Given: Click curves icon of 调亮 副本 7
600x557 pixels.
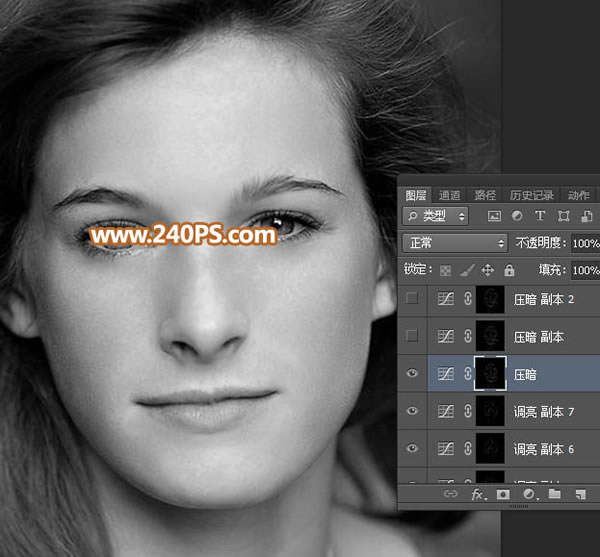Looking at the screenshot, I should [446, 411].
